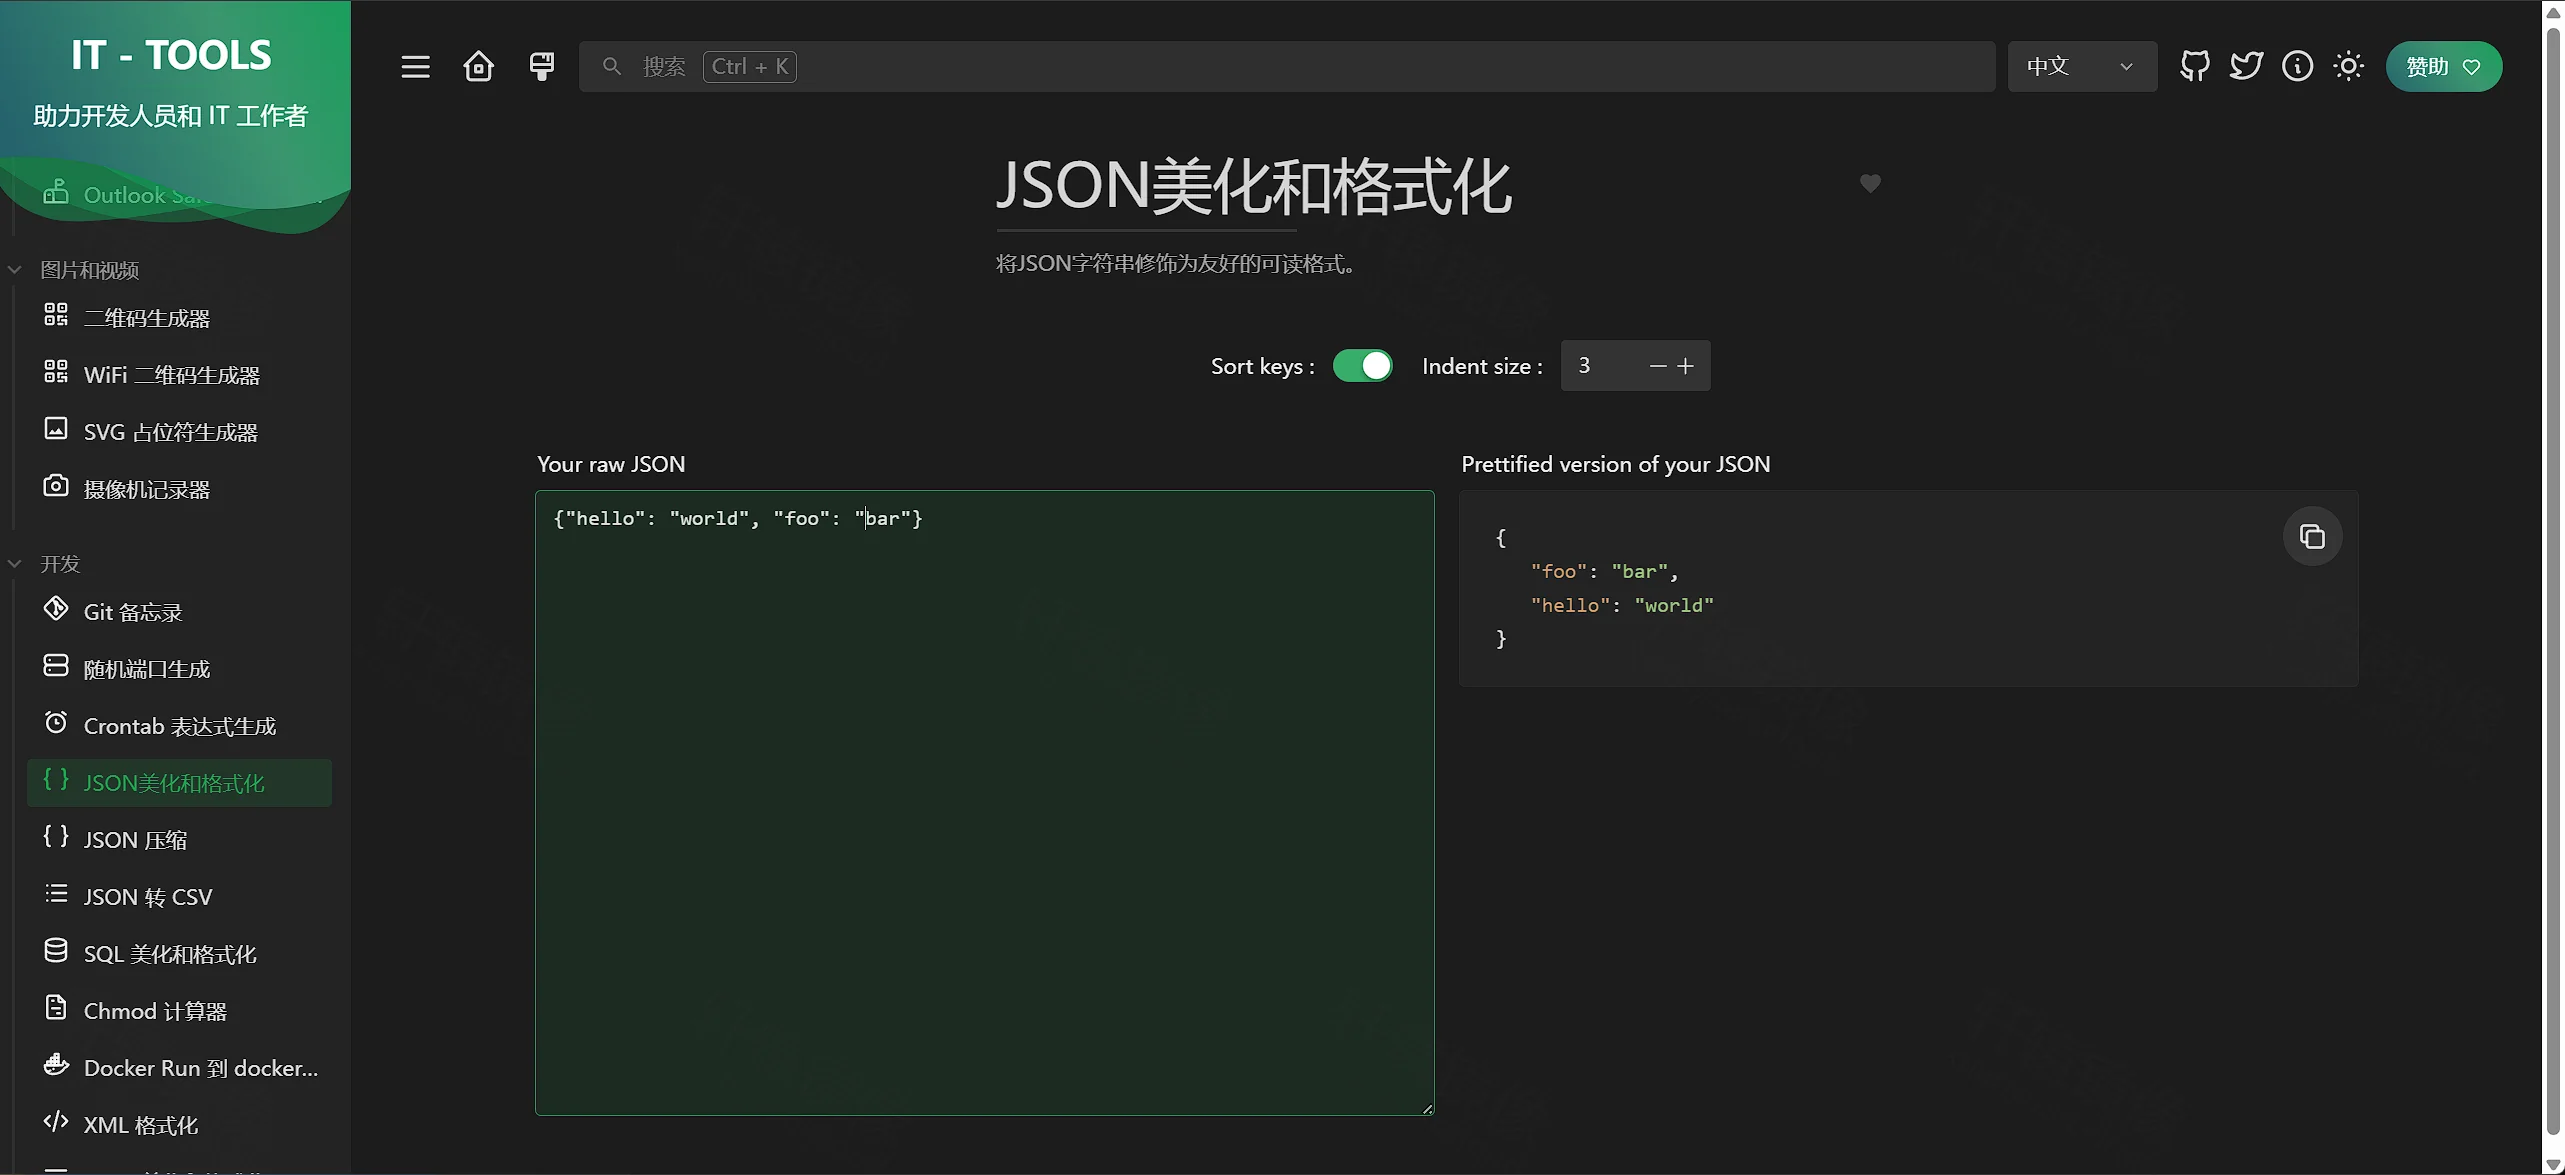Click the "foo": "bar" output line
The height and width of the screenshot is (1175, 2565).
point(1604,571)
